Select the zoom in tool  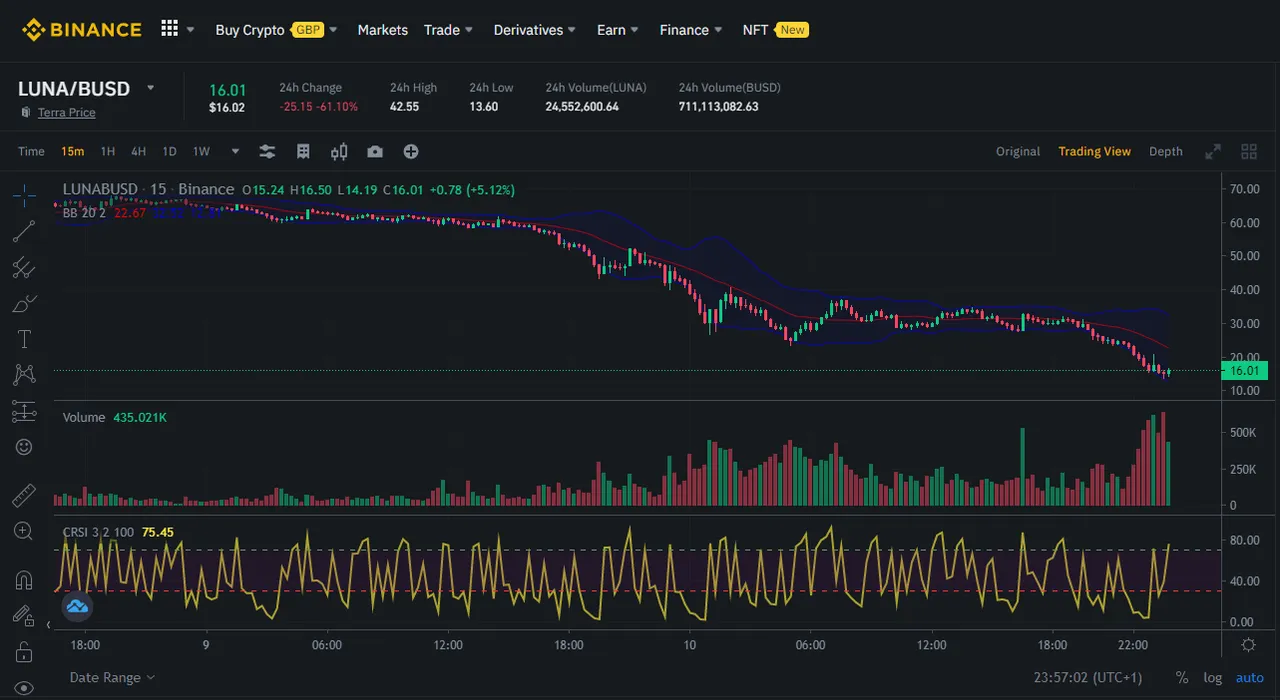(24, 531)
